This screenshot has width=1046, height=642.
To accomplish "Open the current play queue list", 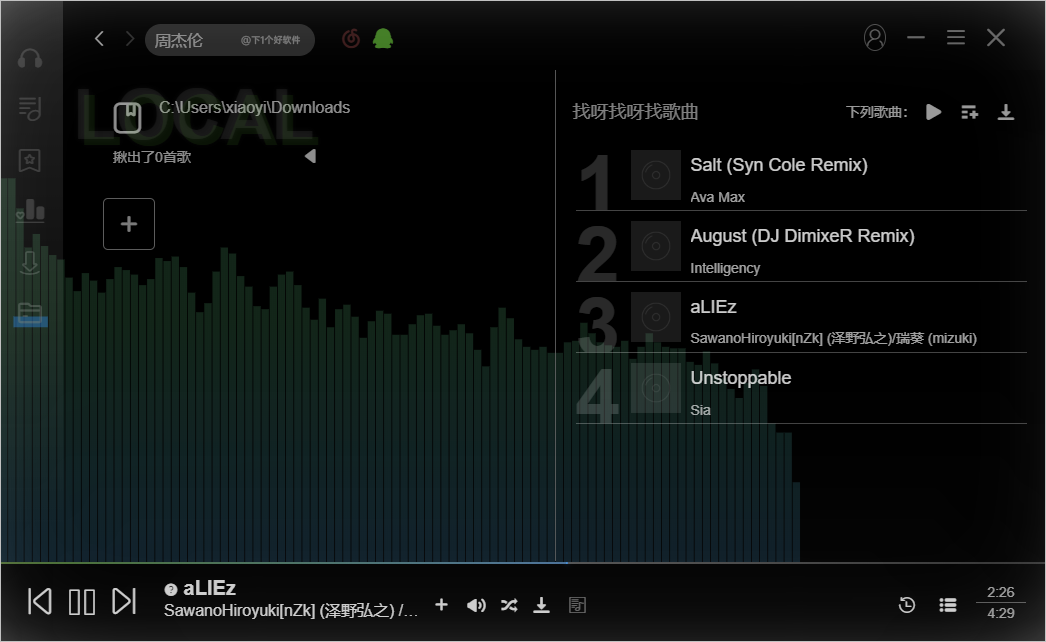I will click(947, 605).
